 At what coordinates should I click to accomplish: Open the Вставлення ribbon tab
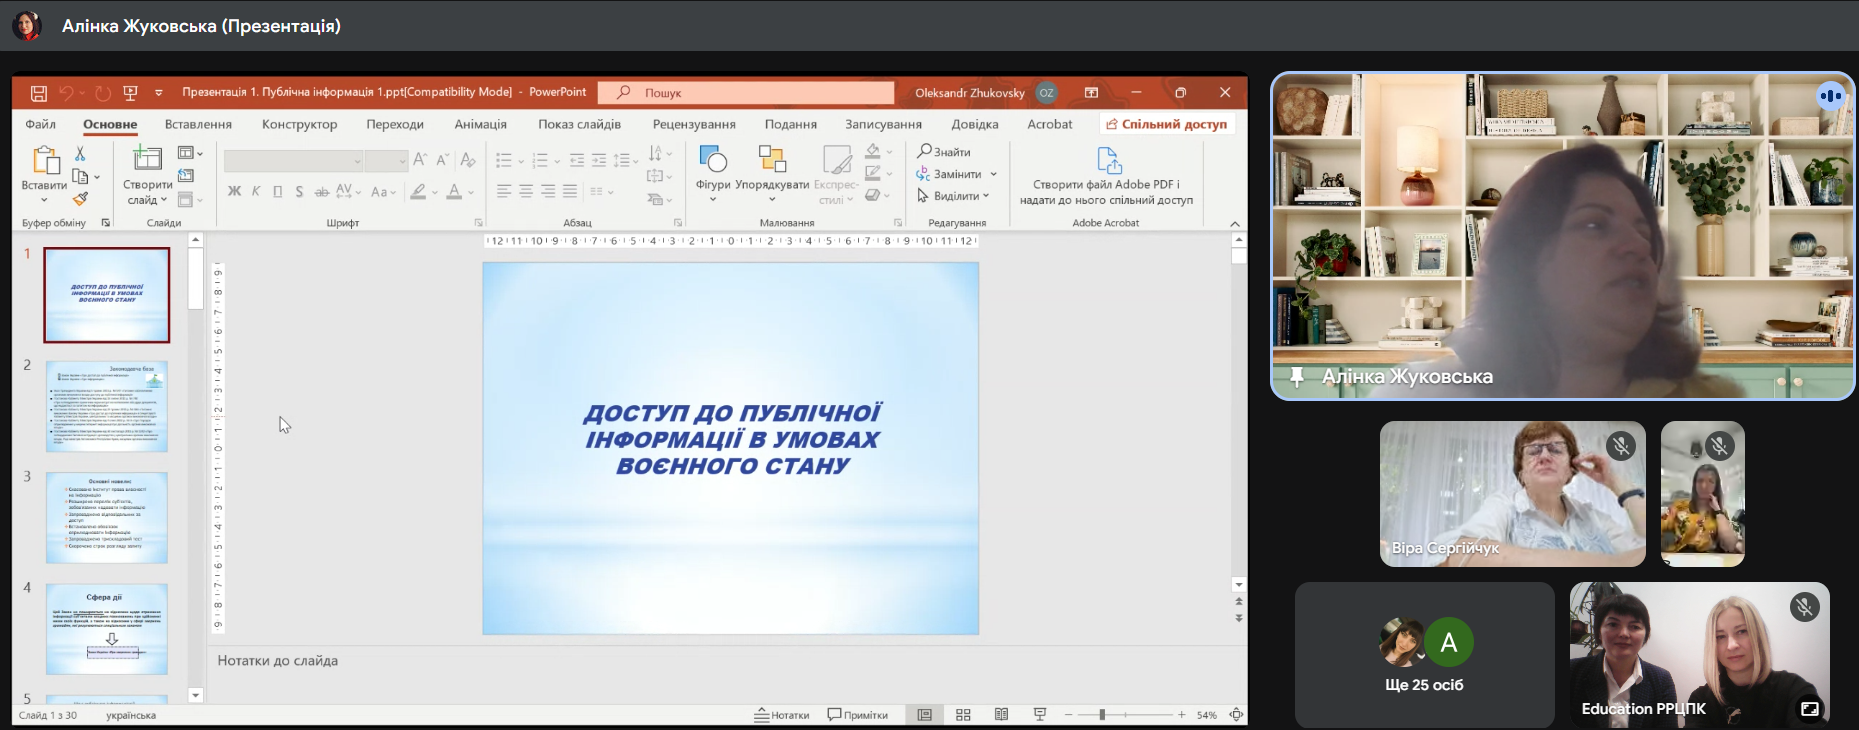click(198, 124)
